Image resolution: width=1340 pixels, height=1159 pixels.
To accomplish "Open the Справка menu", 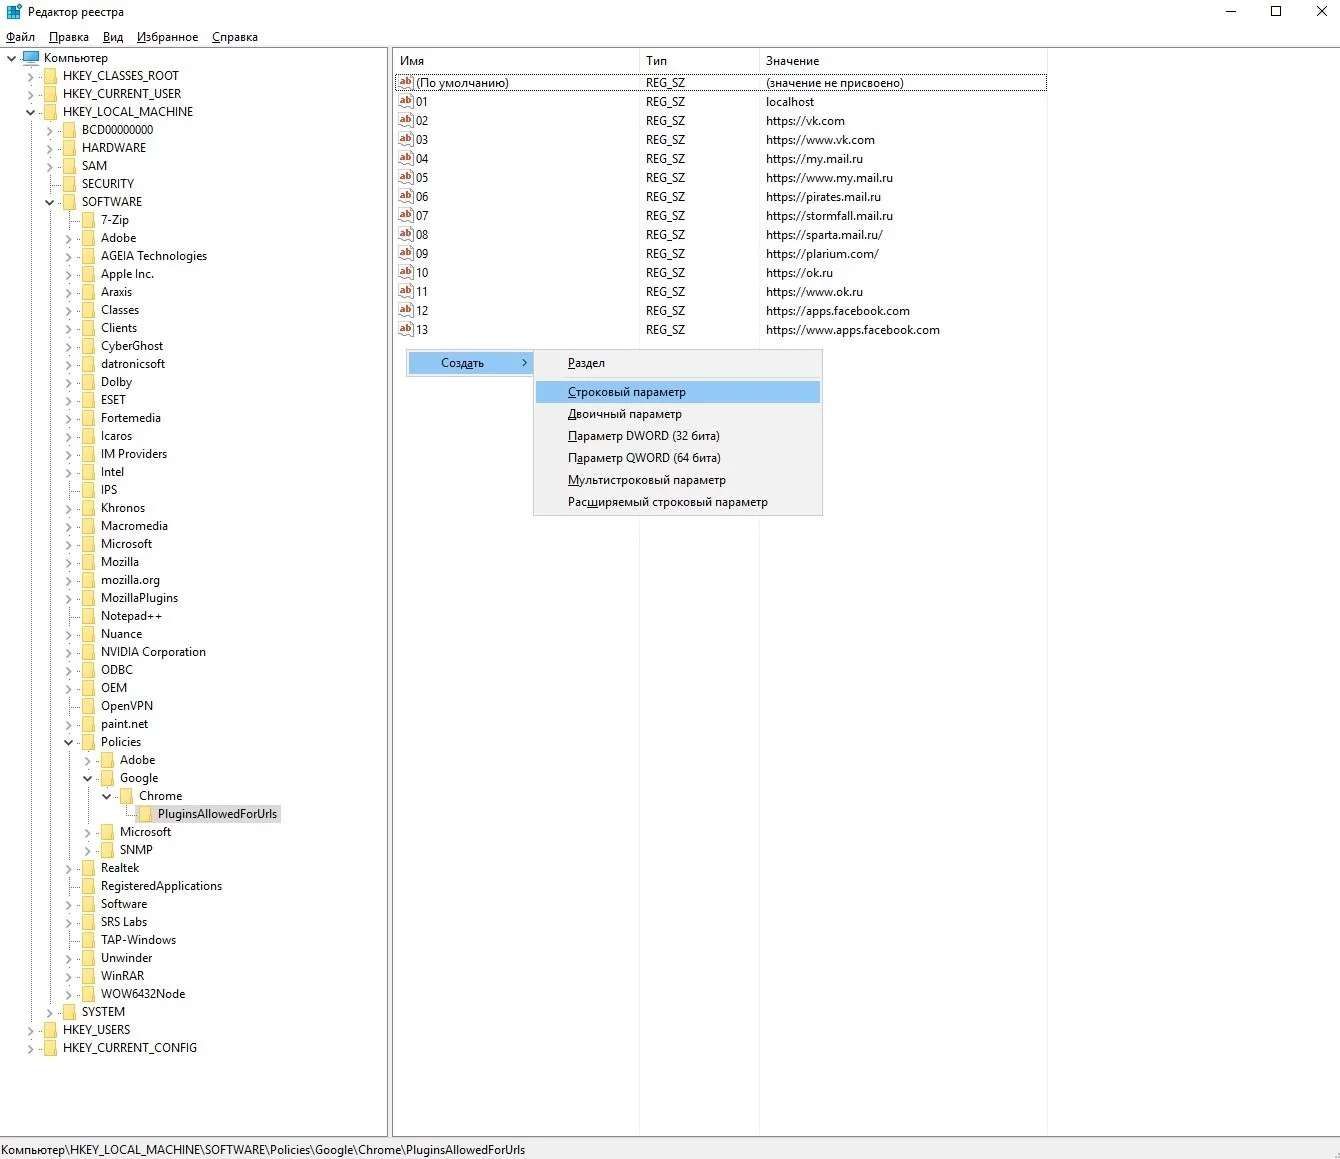I will coord(235,37).
